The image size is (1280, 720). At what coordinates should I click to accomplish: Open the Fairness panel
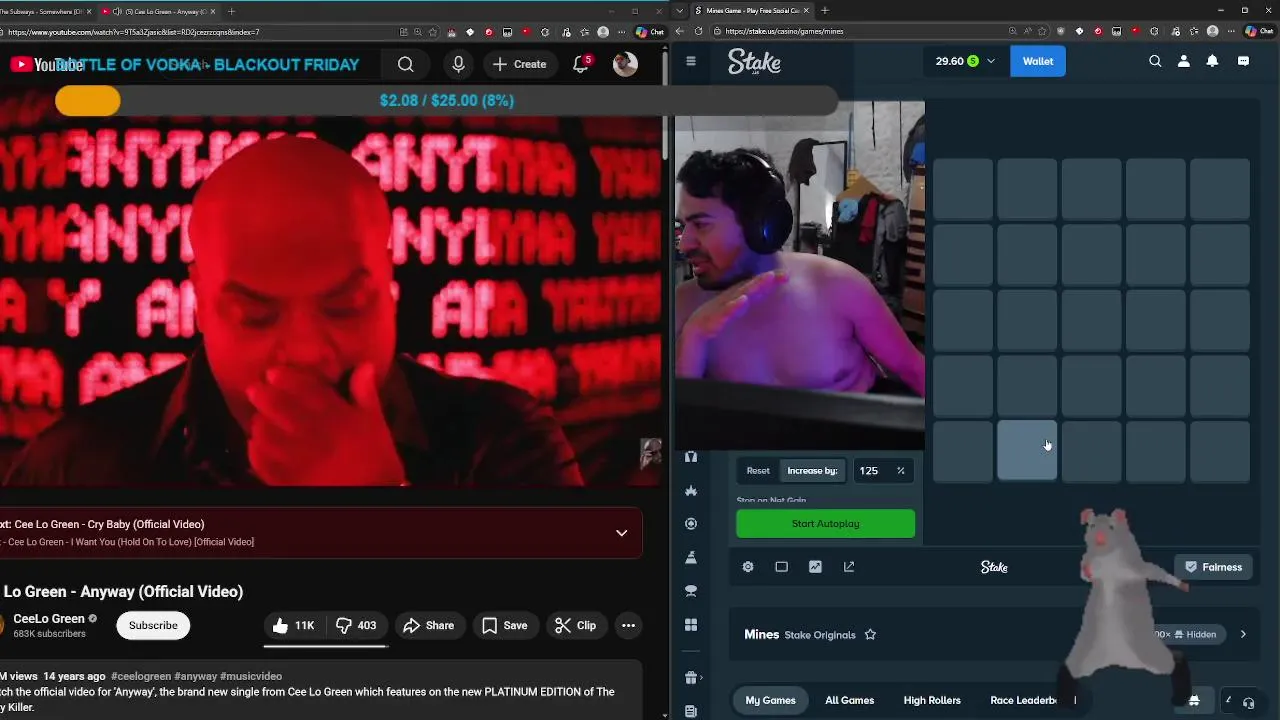(x=1212, y=567)
